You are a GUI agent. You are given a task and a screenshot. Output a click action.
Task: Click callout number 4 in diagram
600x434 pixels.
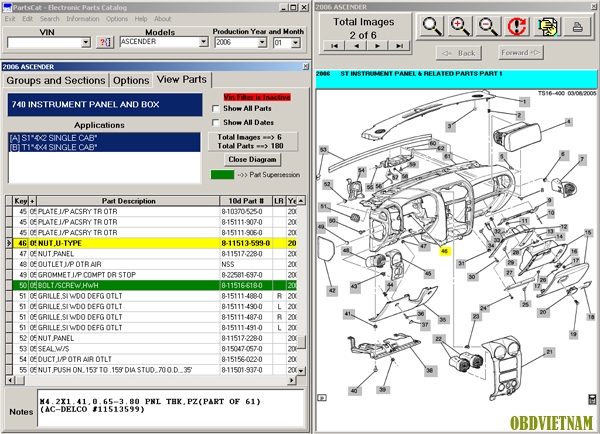(569, 122)
